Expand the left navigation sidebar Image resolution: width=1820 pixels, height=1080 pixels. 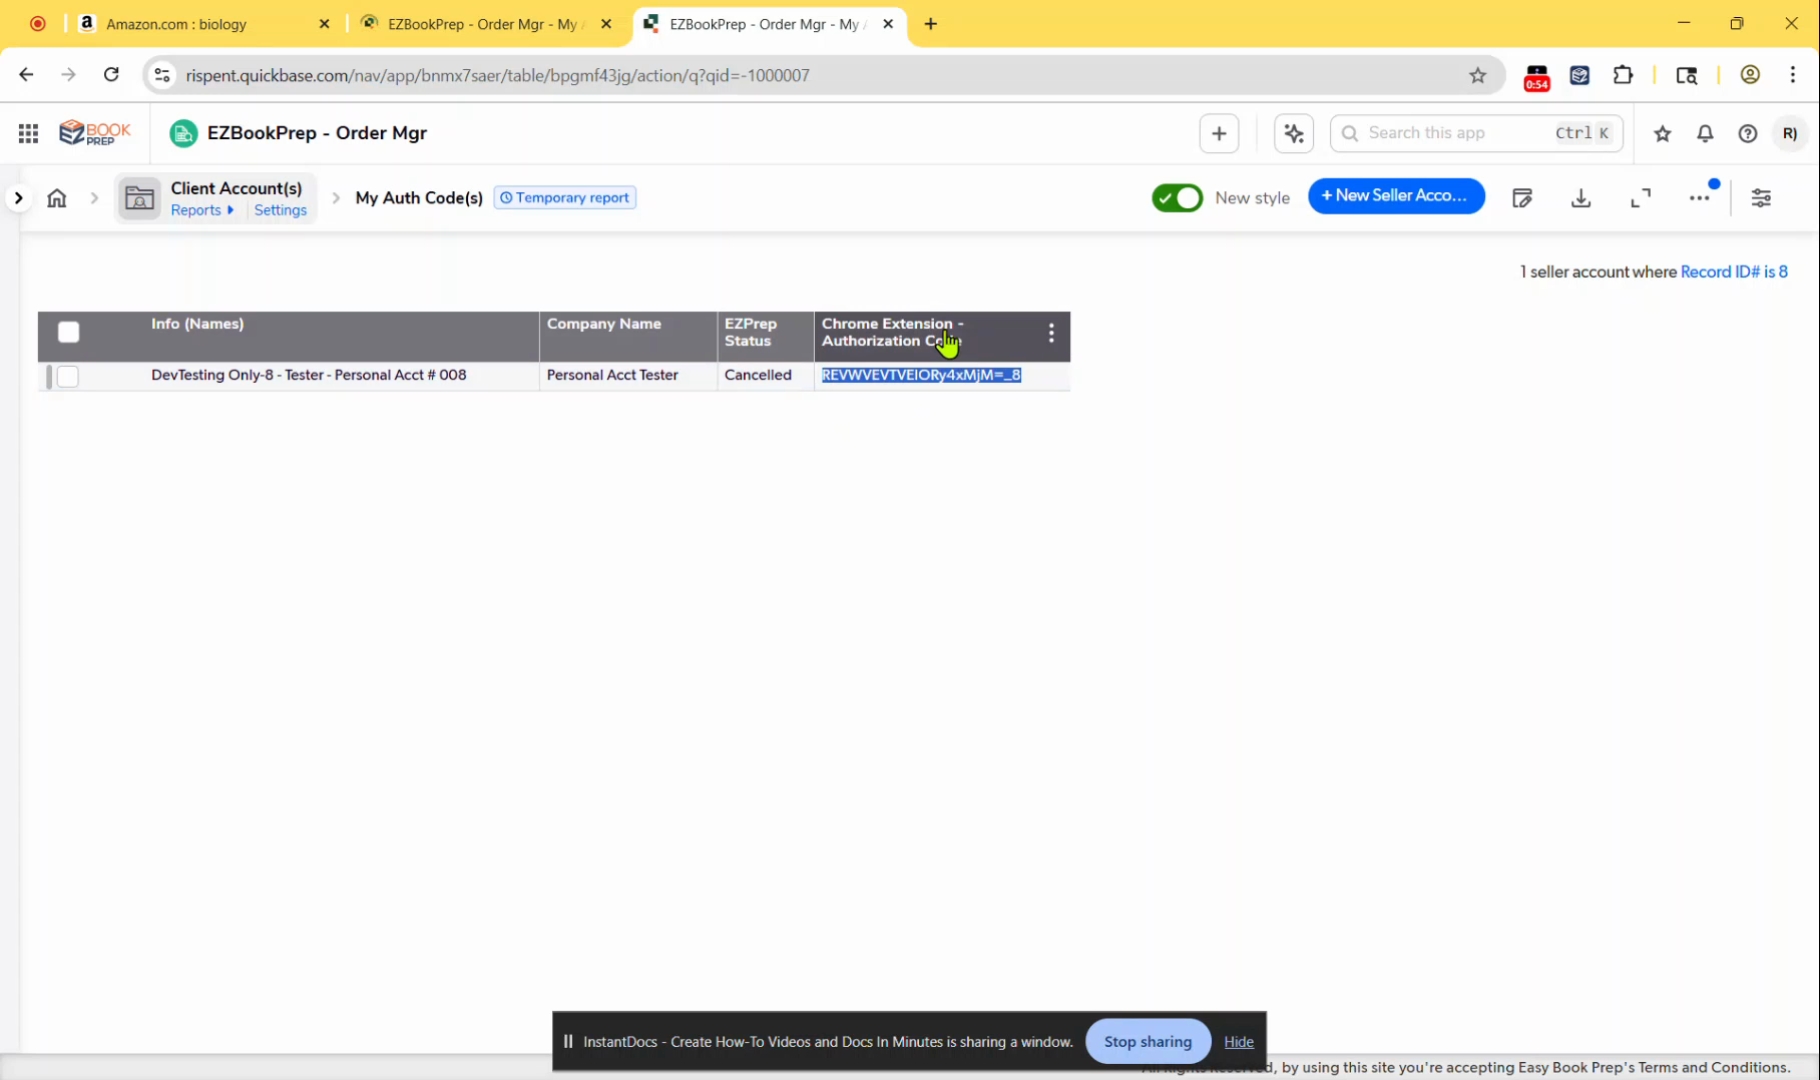(x=18, y=198)
